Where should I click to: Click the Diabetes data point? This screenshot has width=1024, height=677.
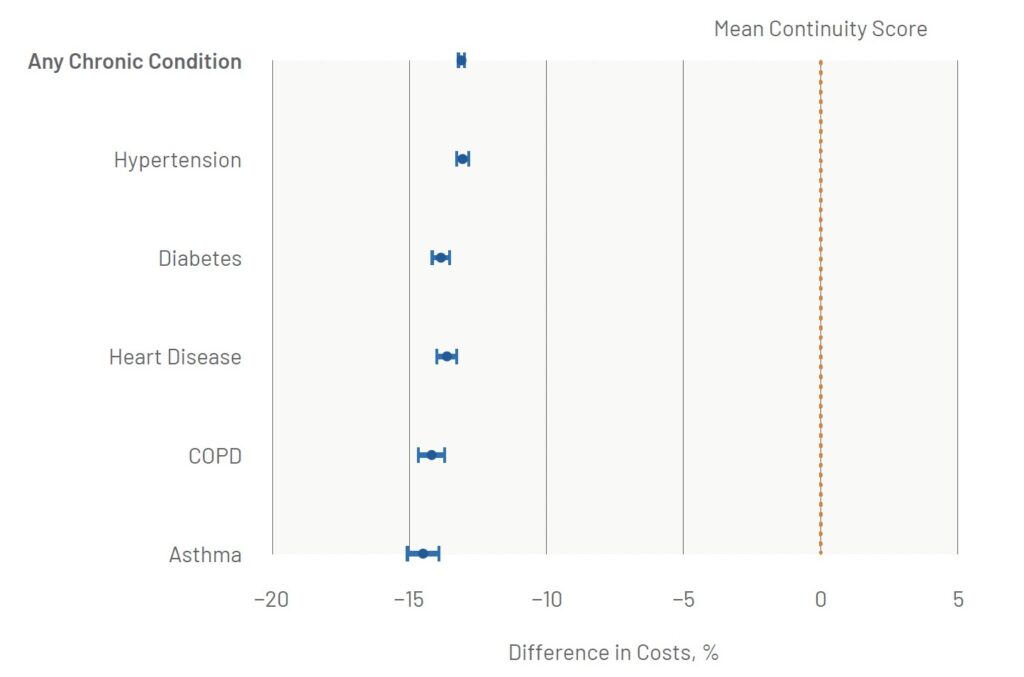click(x=440, y=258)
